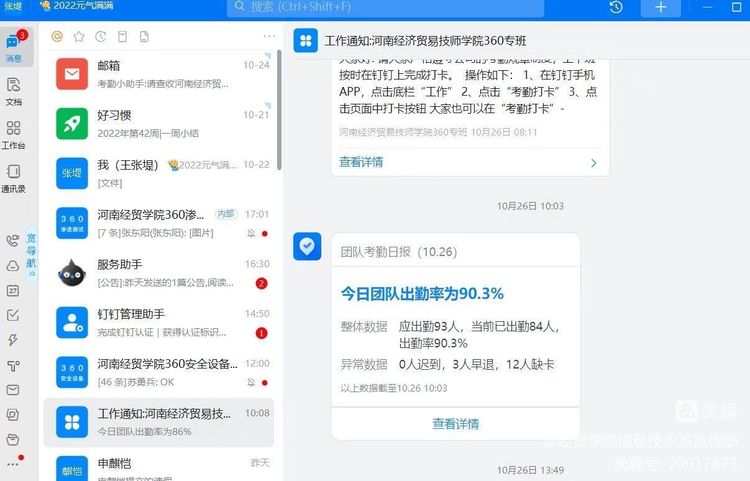Open the cloud drive icon in sidebar

point(13,266)
